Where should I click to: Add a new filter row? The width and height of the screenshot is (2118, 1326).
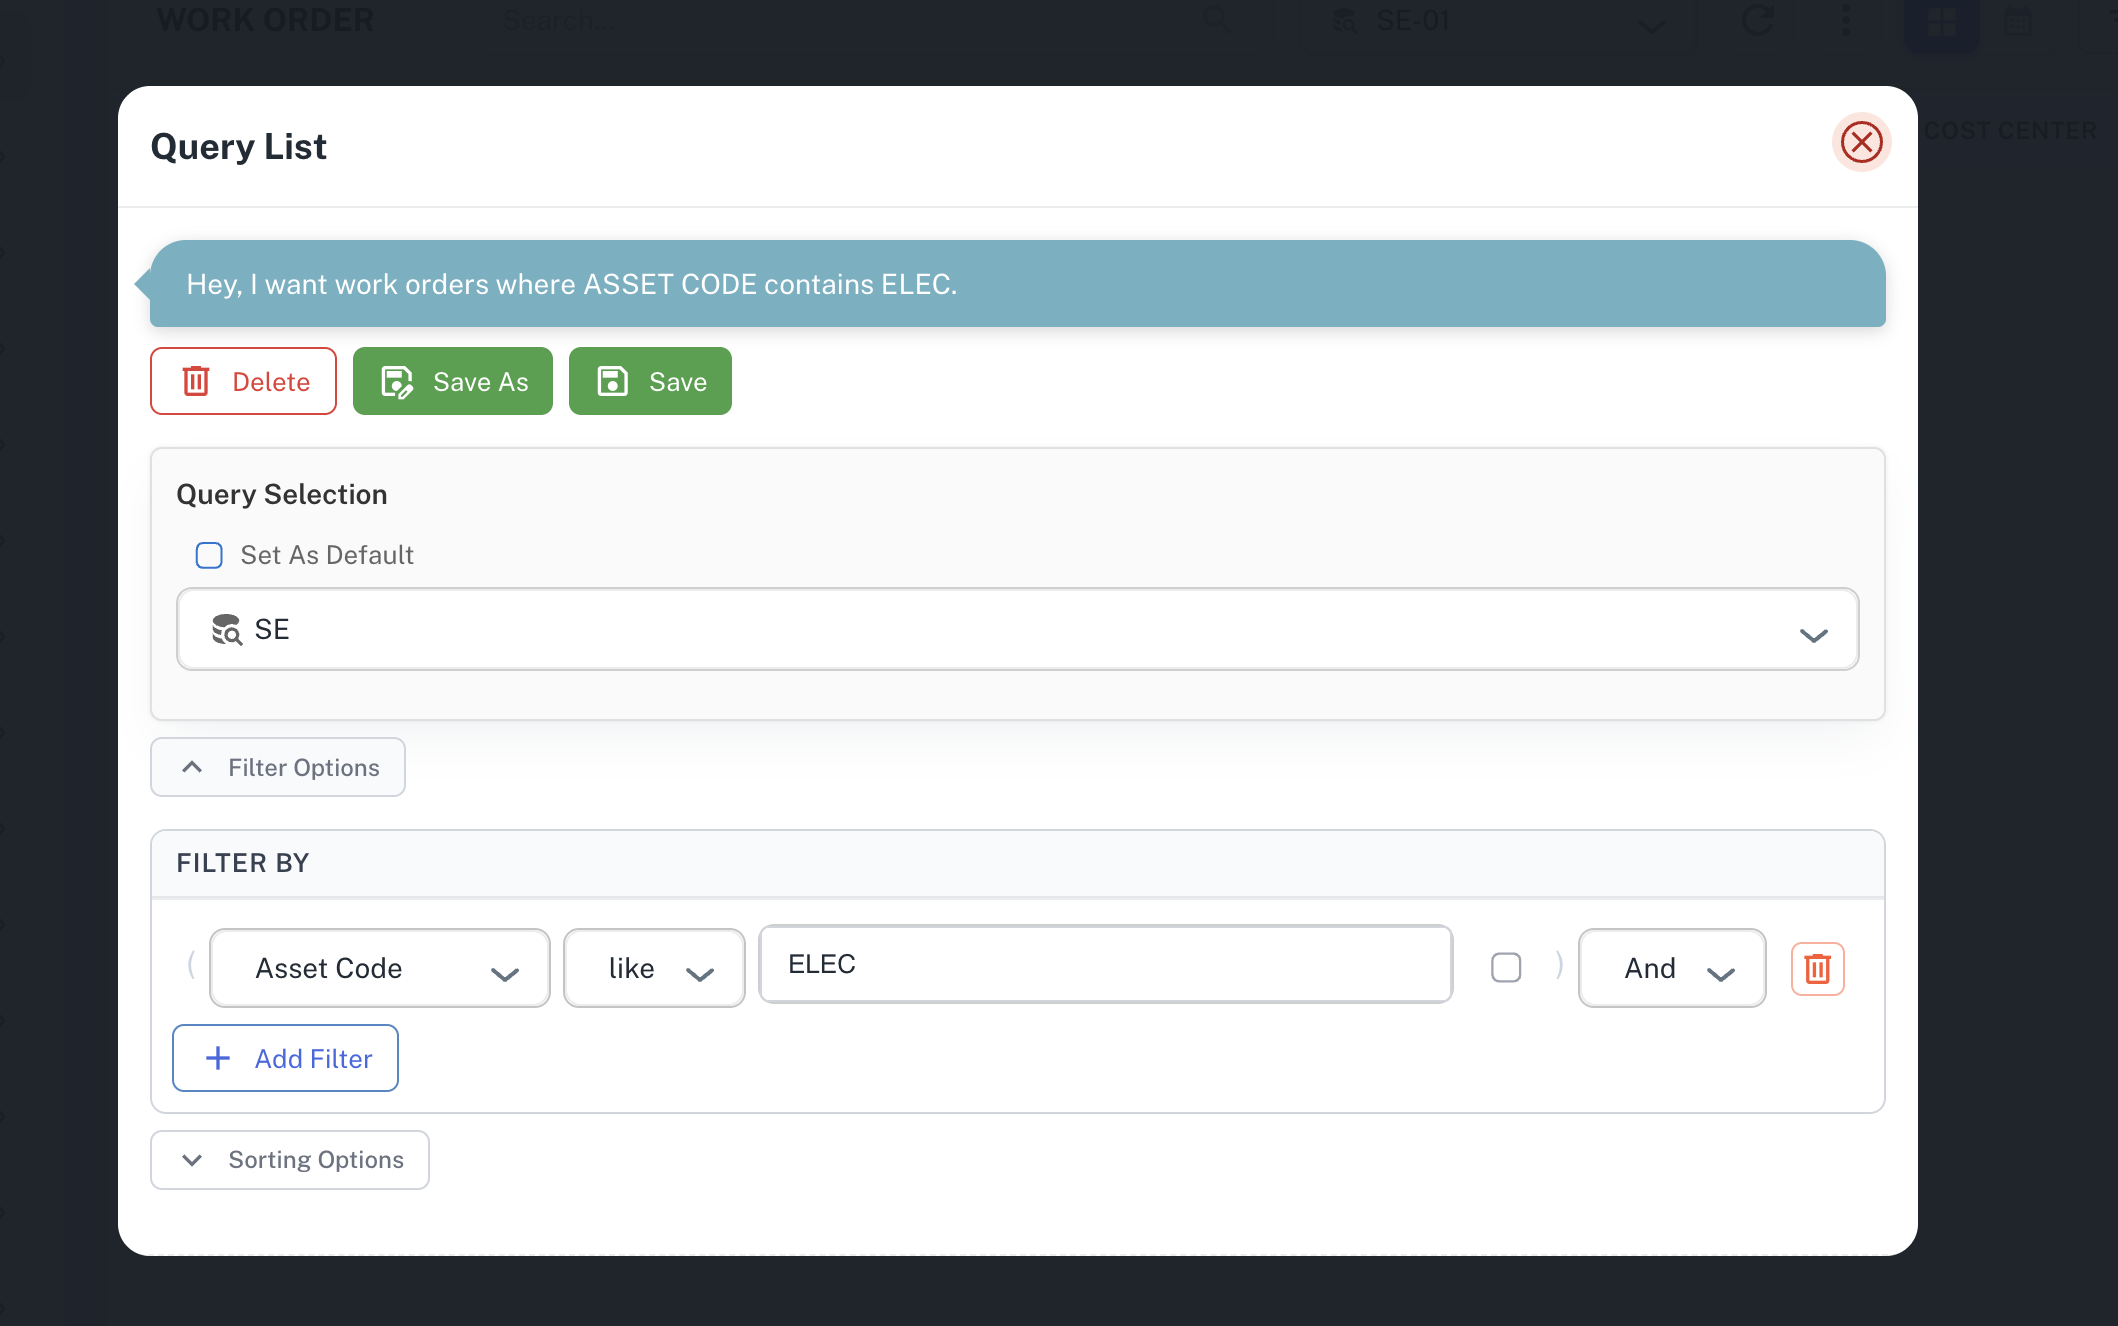click(285, 1058)
